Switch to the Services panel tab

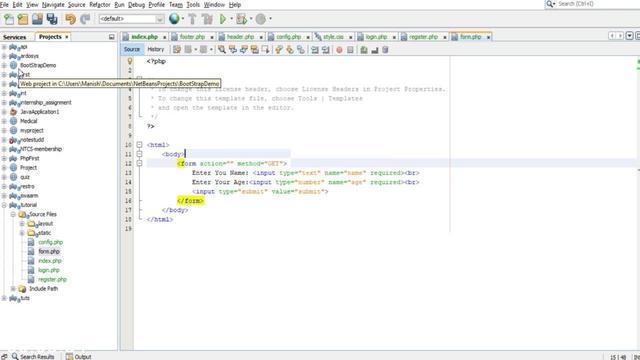[15, 37]
